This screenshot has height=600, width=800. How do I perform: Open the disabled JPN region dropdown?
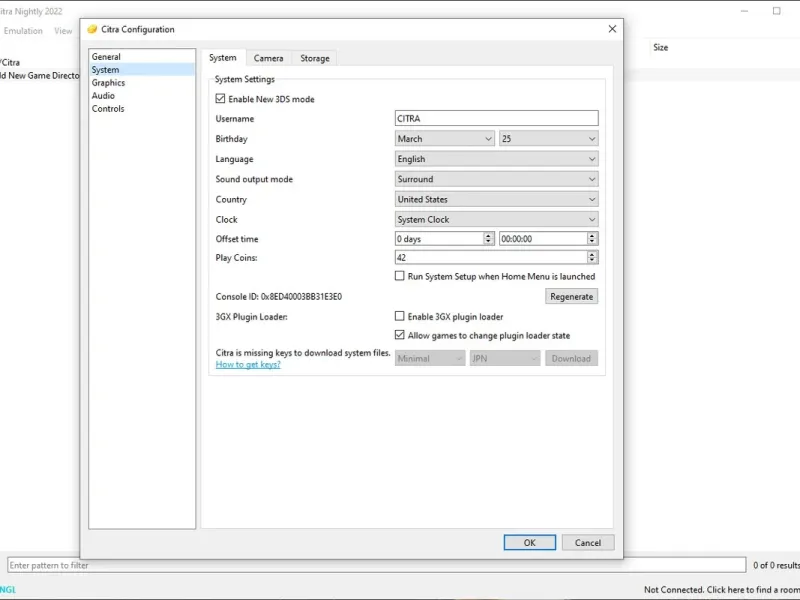pyautogui.click(x=505, y=359)
